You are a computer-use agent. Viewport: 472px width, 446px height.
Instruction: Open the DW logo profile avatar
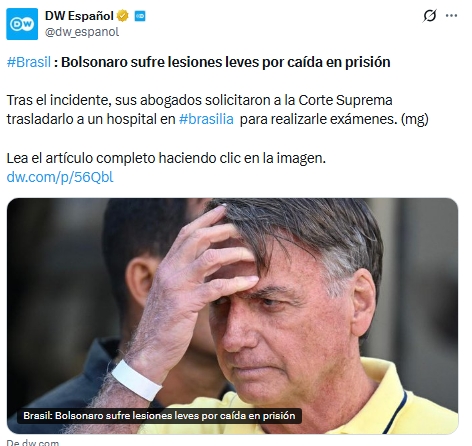tap(22, 24)
